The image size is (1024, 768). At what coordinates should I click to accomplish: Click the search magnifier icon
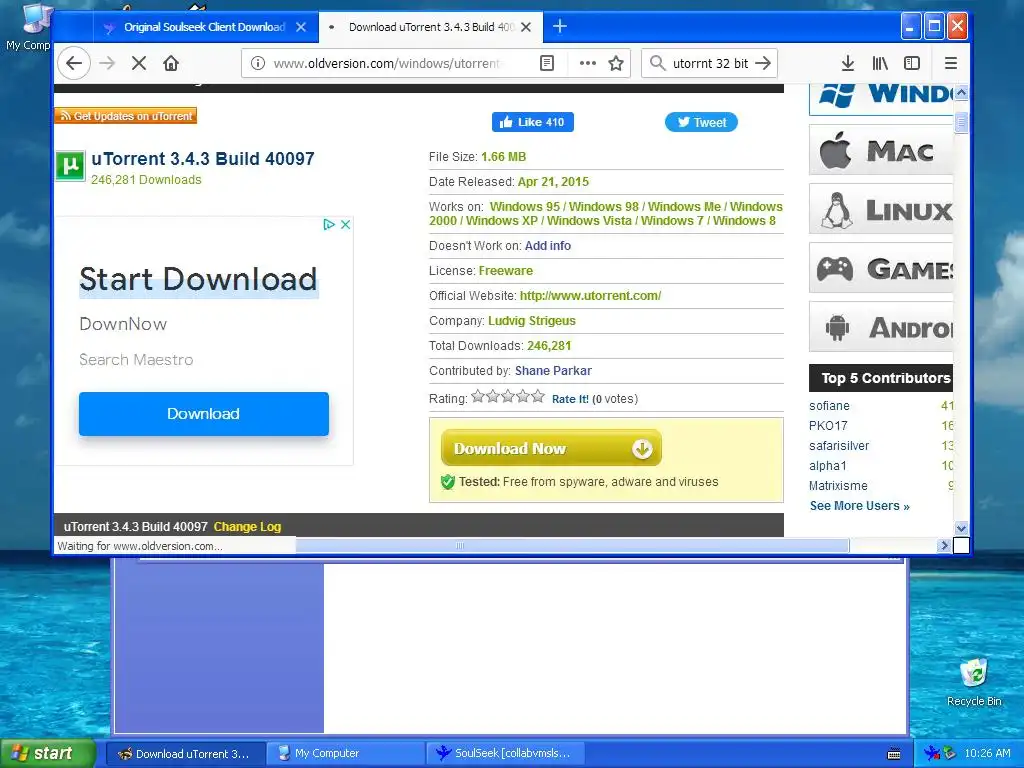coord(658,63)
